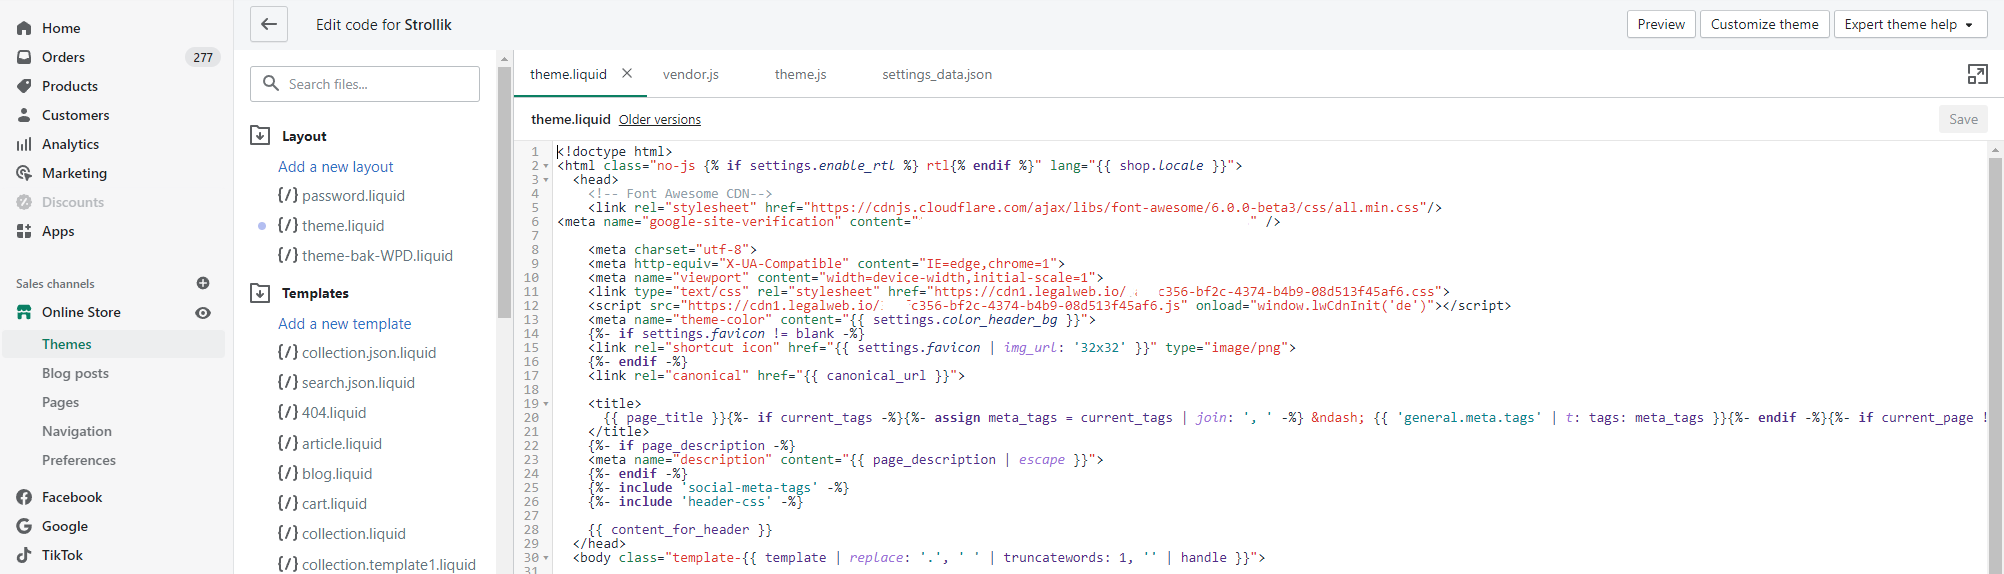Open Expert theme help dropdown

pos(1910,24)
